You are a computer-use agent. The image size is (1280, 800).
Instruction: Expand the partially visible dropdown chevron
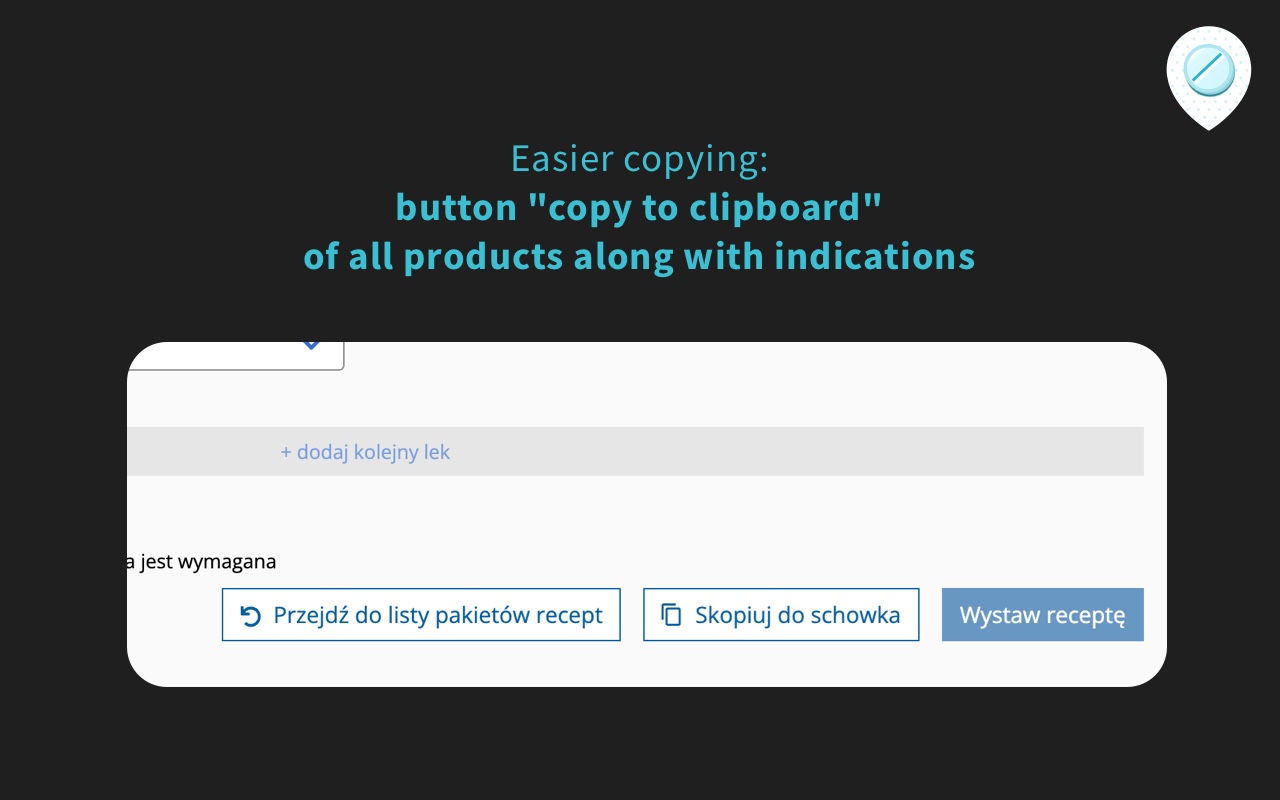click(x=311, y=345)
